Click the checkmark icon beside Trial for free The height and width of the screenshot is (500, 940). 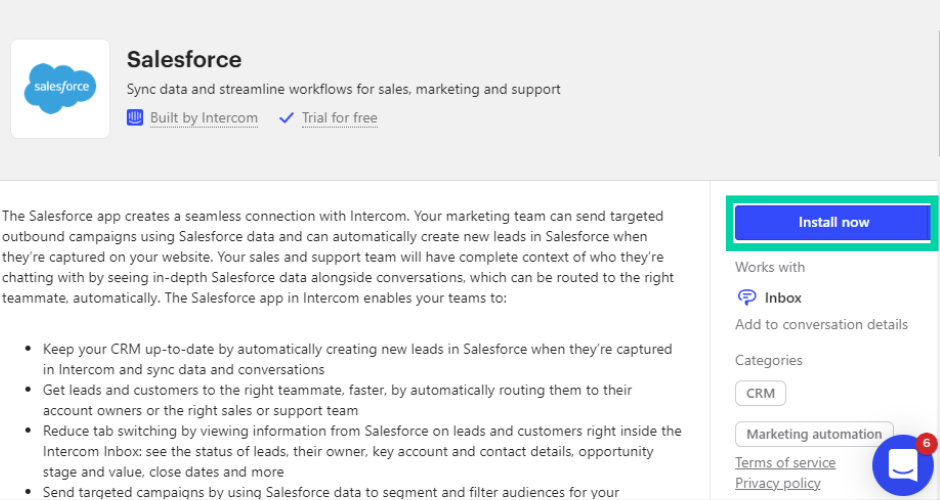(x=287, y=118)
